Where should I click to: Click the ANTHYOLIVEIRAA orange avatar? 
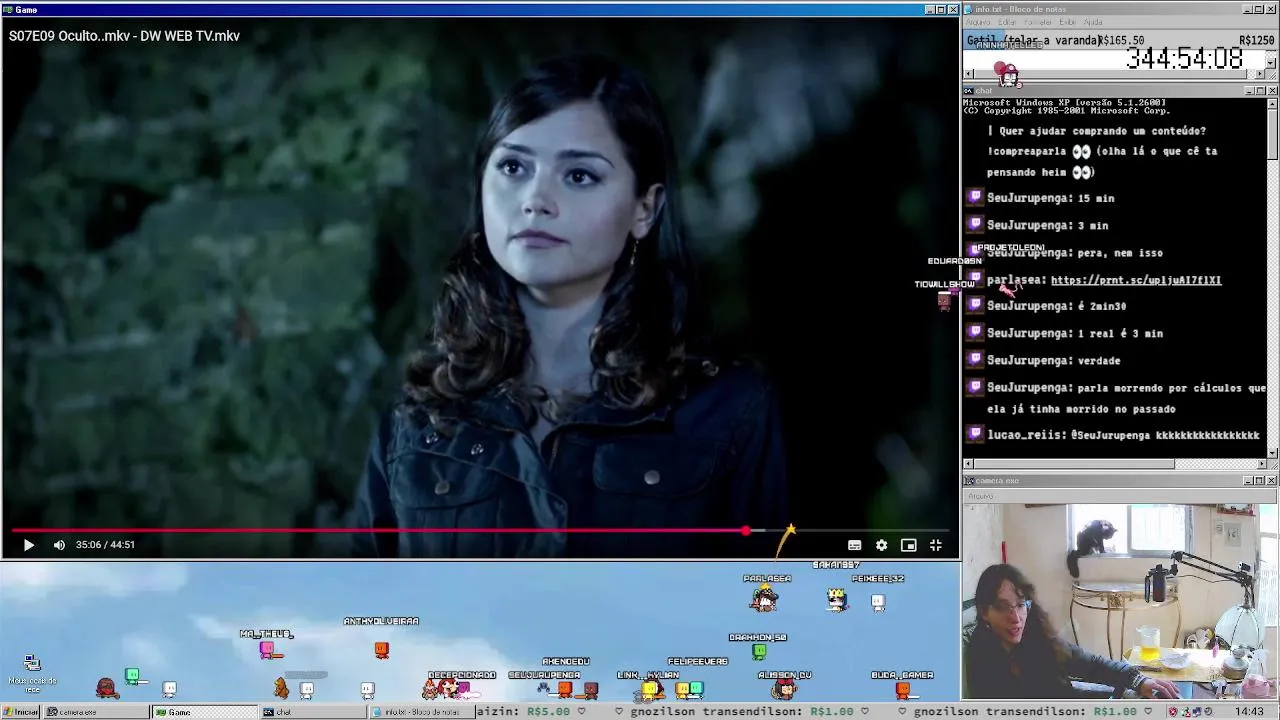[381, 650]
